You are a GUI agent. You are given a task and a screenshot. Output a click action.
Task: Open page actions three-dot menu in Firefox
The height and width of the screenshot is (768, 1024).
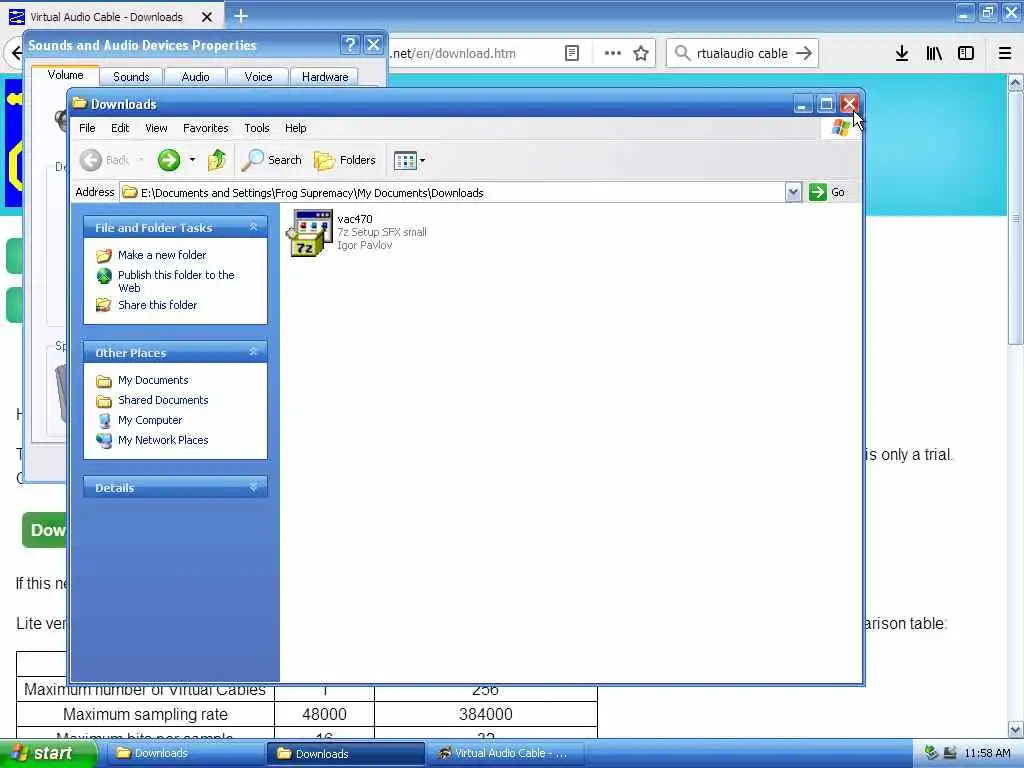click(612, 54)
